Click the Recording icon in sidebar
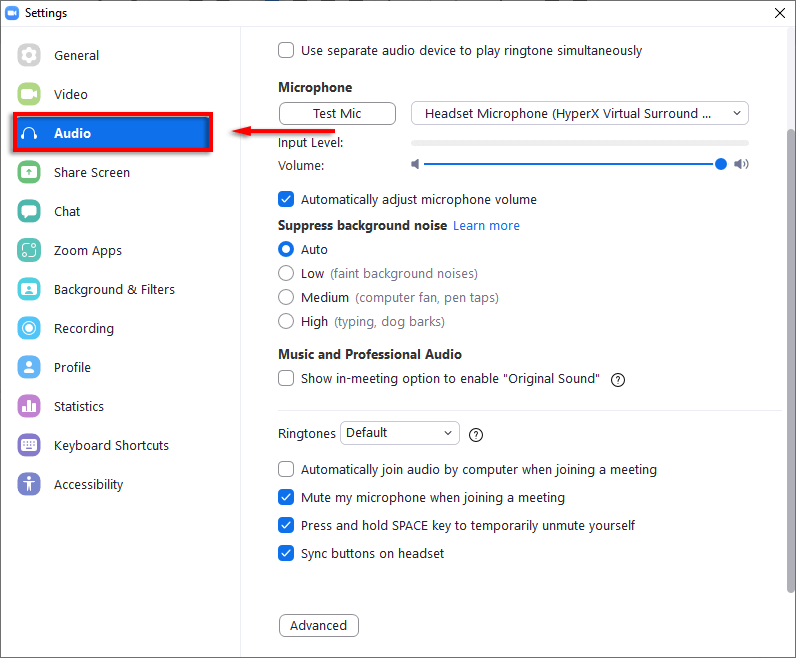Image resolution: width=796 pixels, height=658 pixels. [29, 328]
